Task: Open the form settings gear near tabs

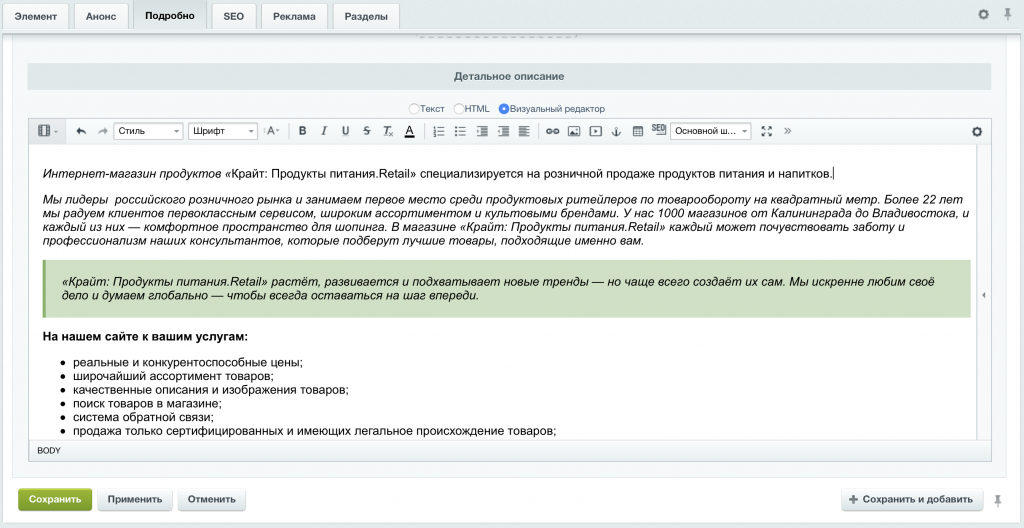Action: (x=984, y=14)
